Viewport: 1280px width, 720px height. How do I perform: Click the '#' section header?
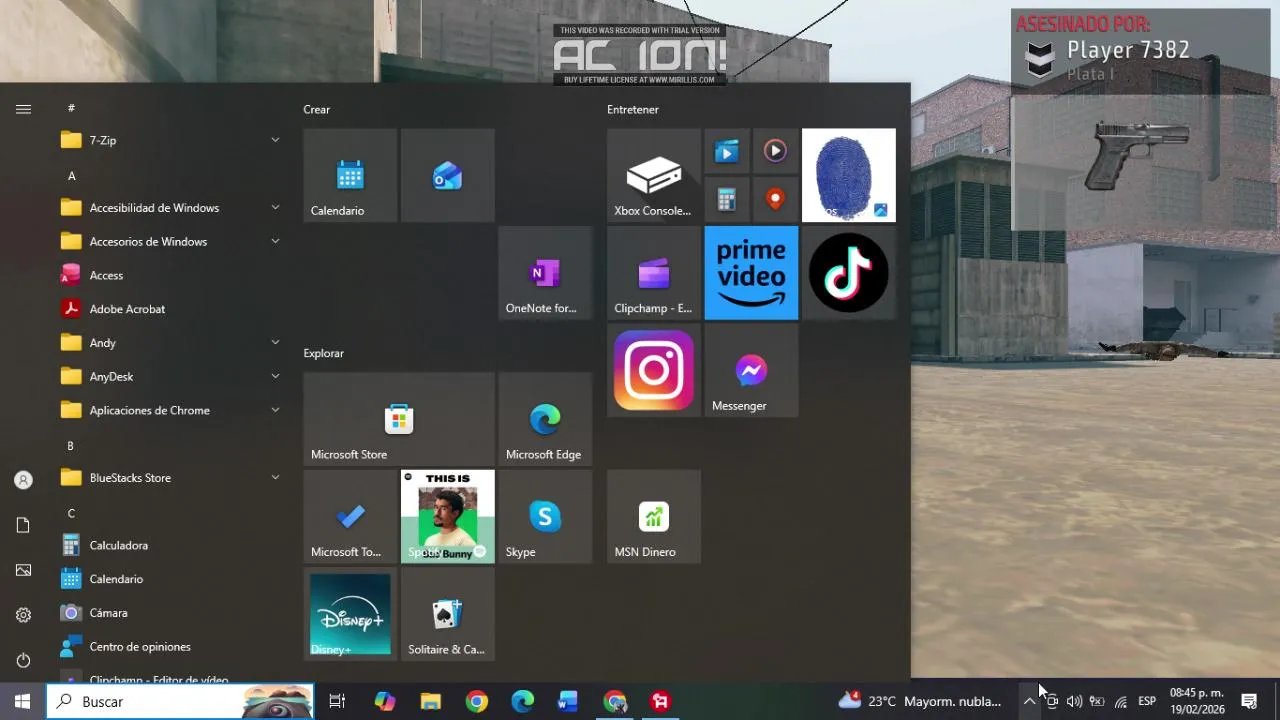(x=71, y=108)
